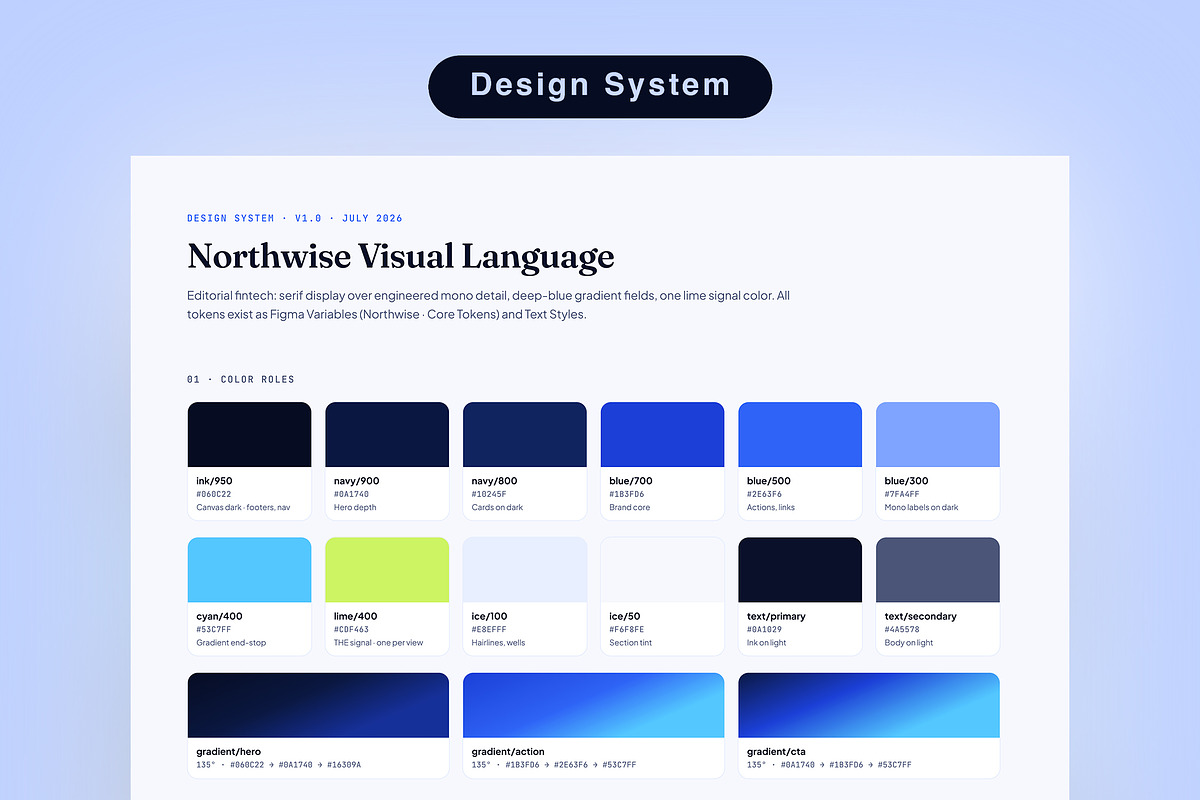The height and width of the screenshot is (800, 1200).
Task: Click the hex value #F6F8FE
Action: tap(627, 629)
